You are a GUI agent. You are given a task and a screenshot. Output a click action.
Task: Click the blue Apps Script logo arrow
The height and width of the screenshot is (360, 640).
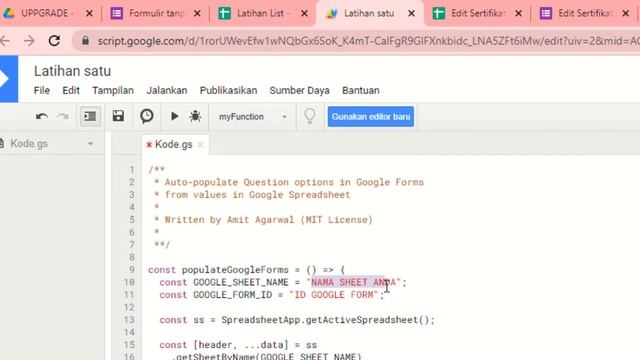8,79
